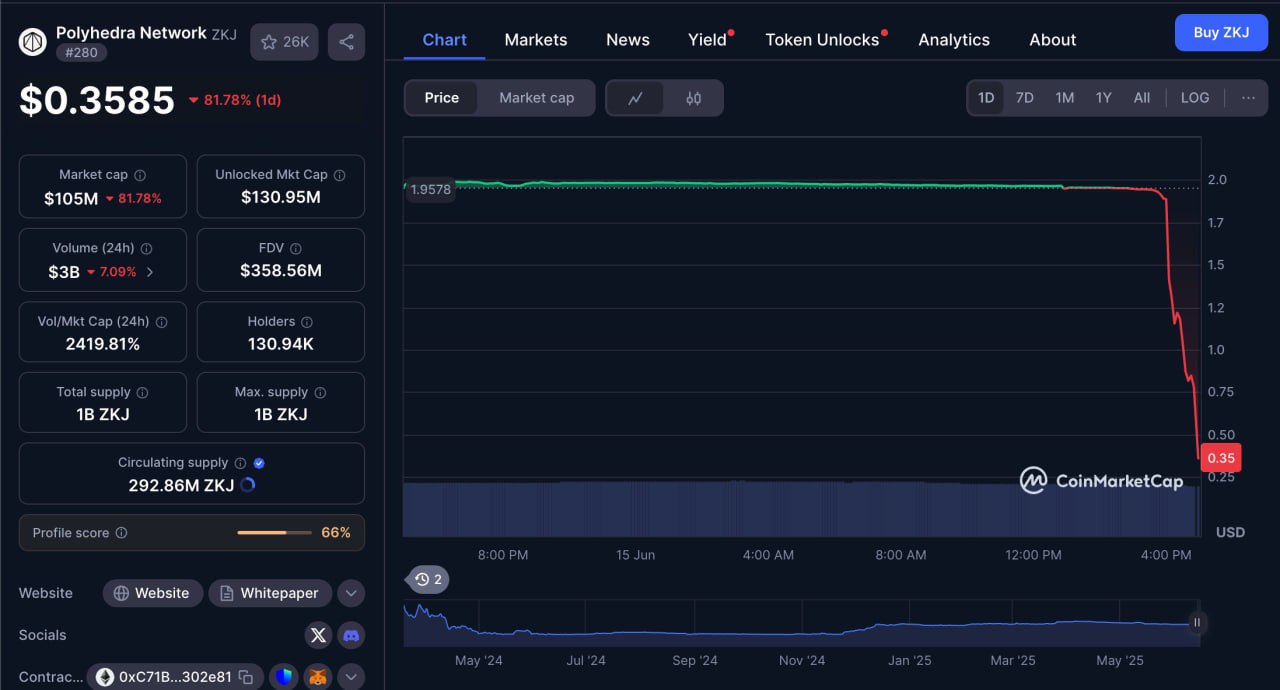Select line chart view icon
Screen dimensions: 1280x690
coord(635,98)
